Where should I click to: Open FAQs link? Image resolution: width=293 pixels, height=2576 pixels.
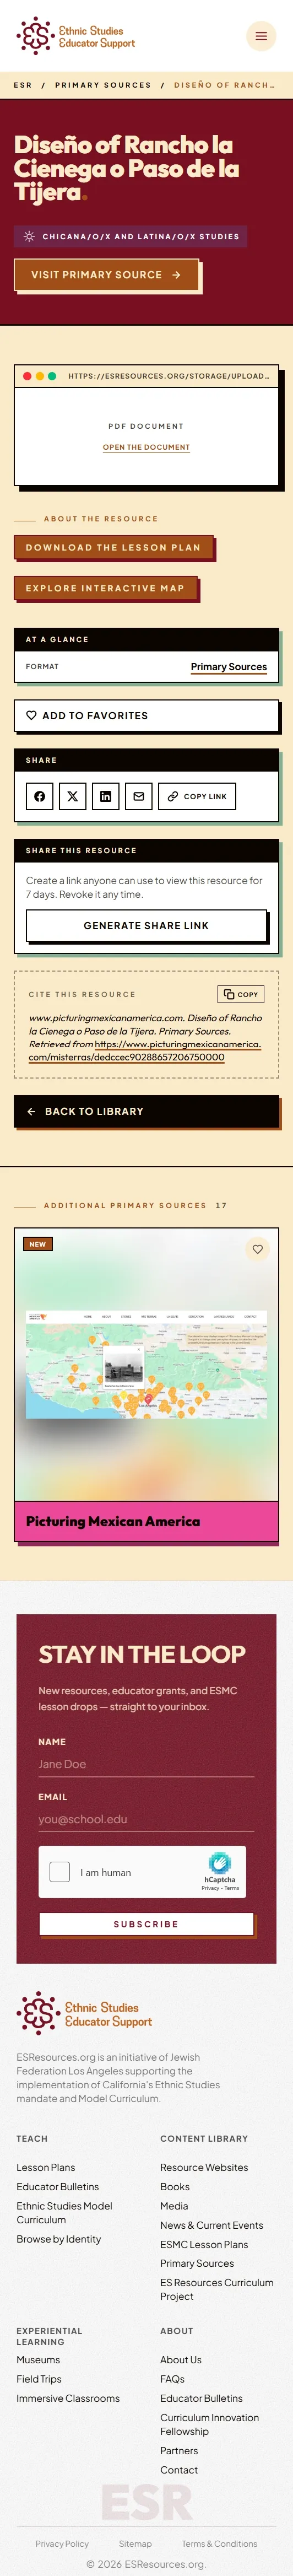(x=172, y=2379)
